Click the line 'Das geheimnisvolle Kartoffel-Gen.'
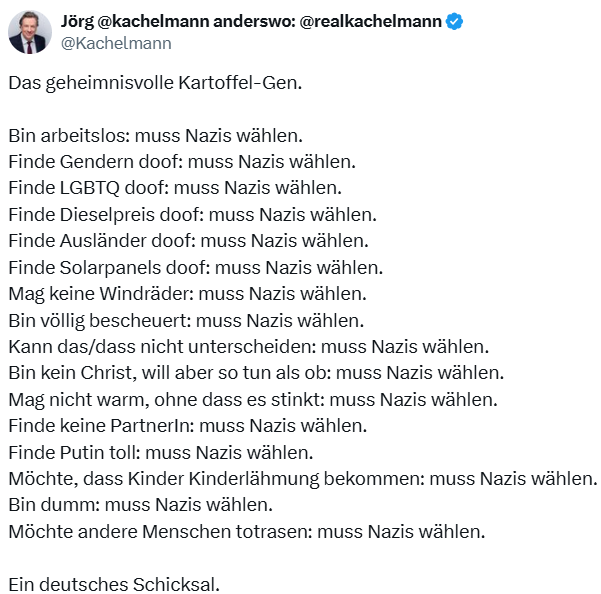The width and height of the screenshot is (601, 594). (155, 83)
